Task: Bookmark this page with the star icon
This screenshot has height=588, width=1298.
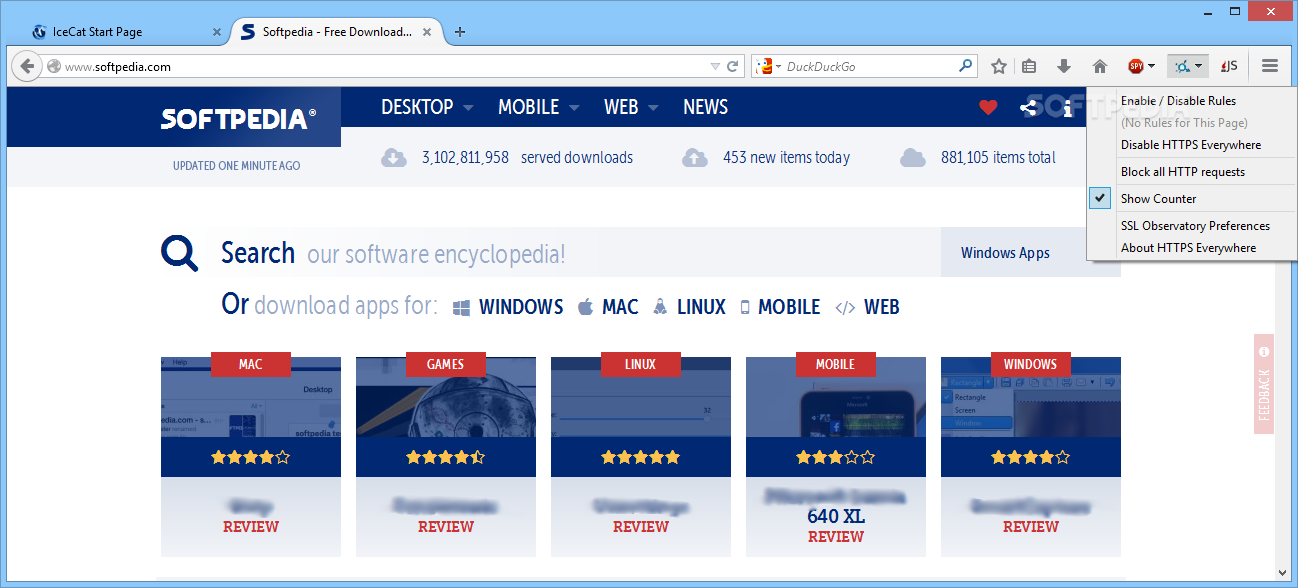Action: point(998,67)
